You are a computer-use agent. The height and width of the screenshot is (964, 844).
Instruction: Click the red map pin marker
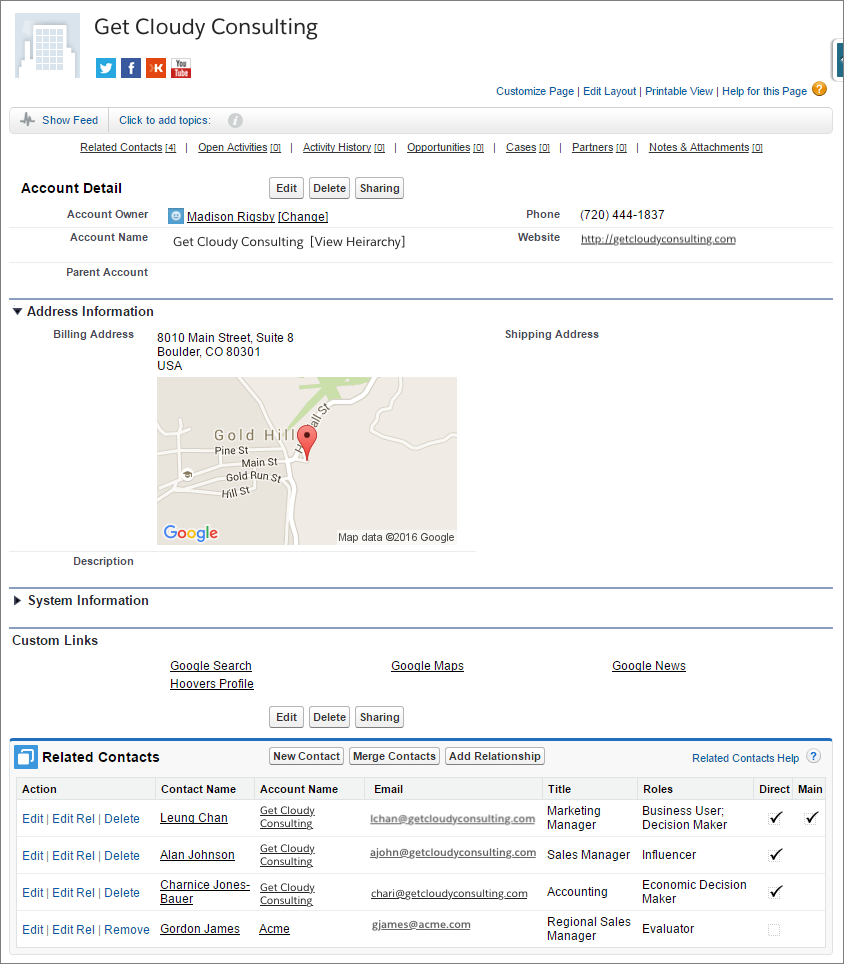[307, 443]
